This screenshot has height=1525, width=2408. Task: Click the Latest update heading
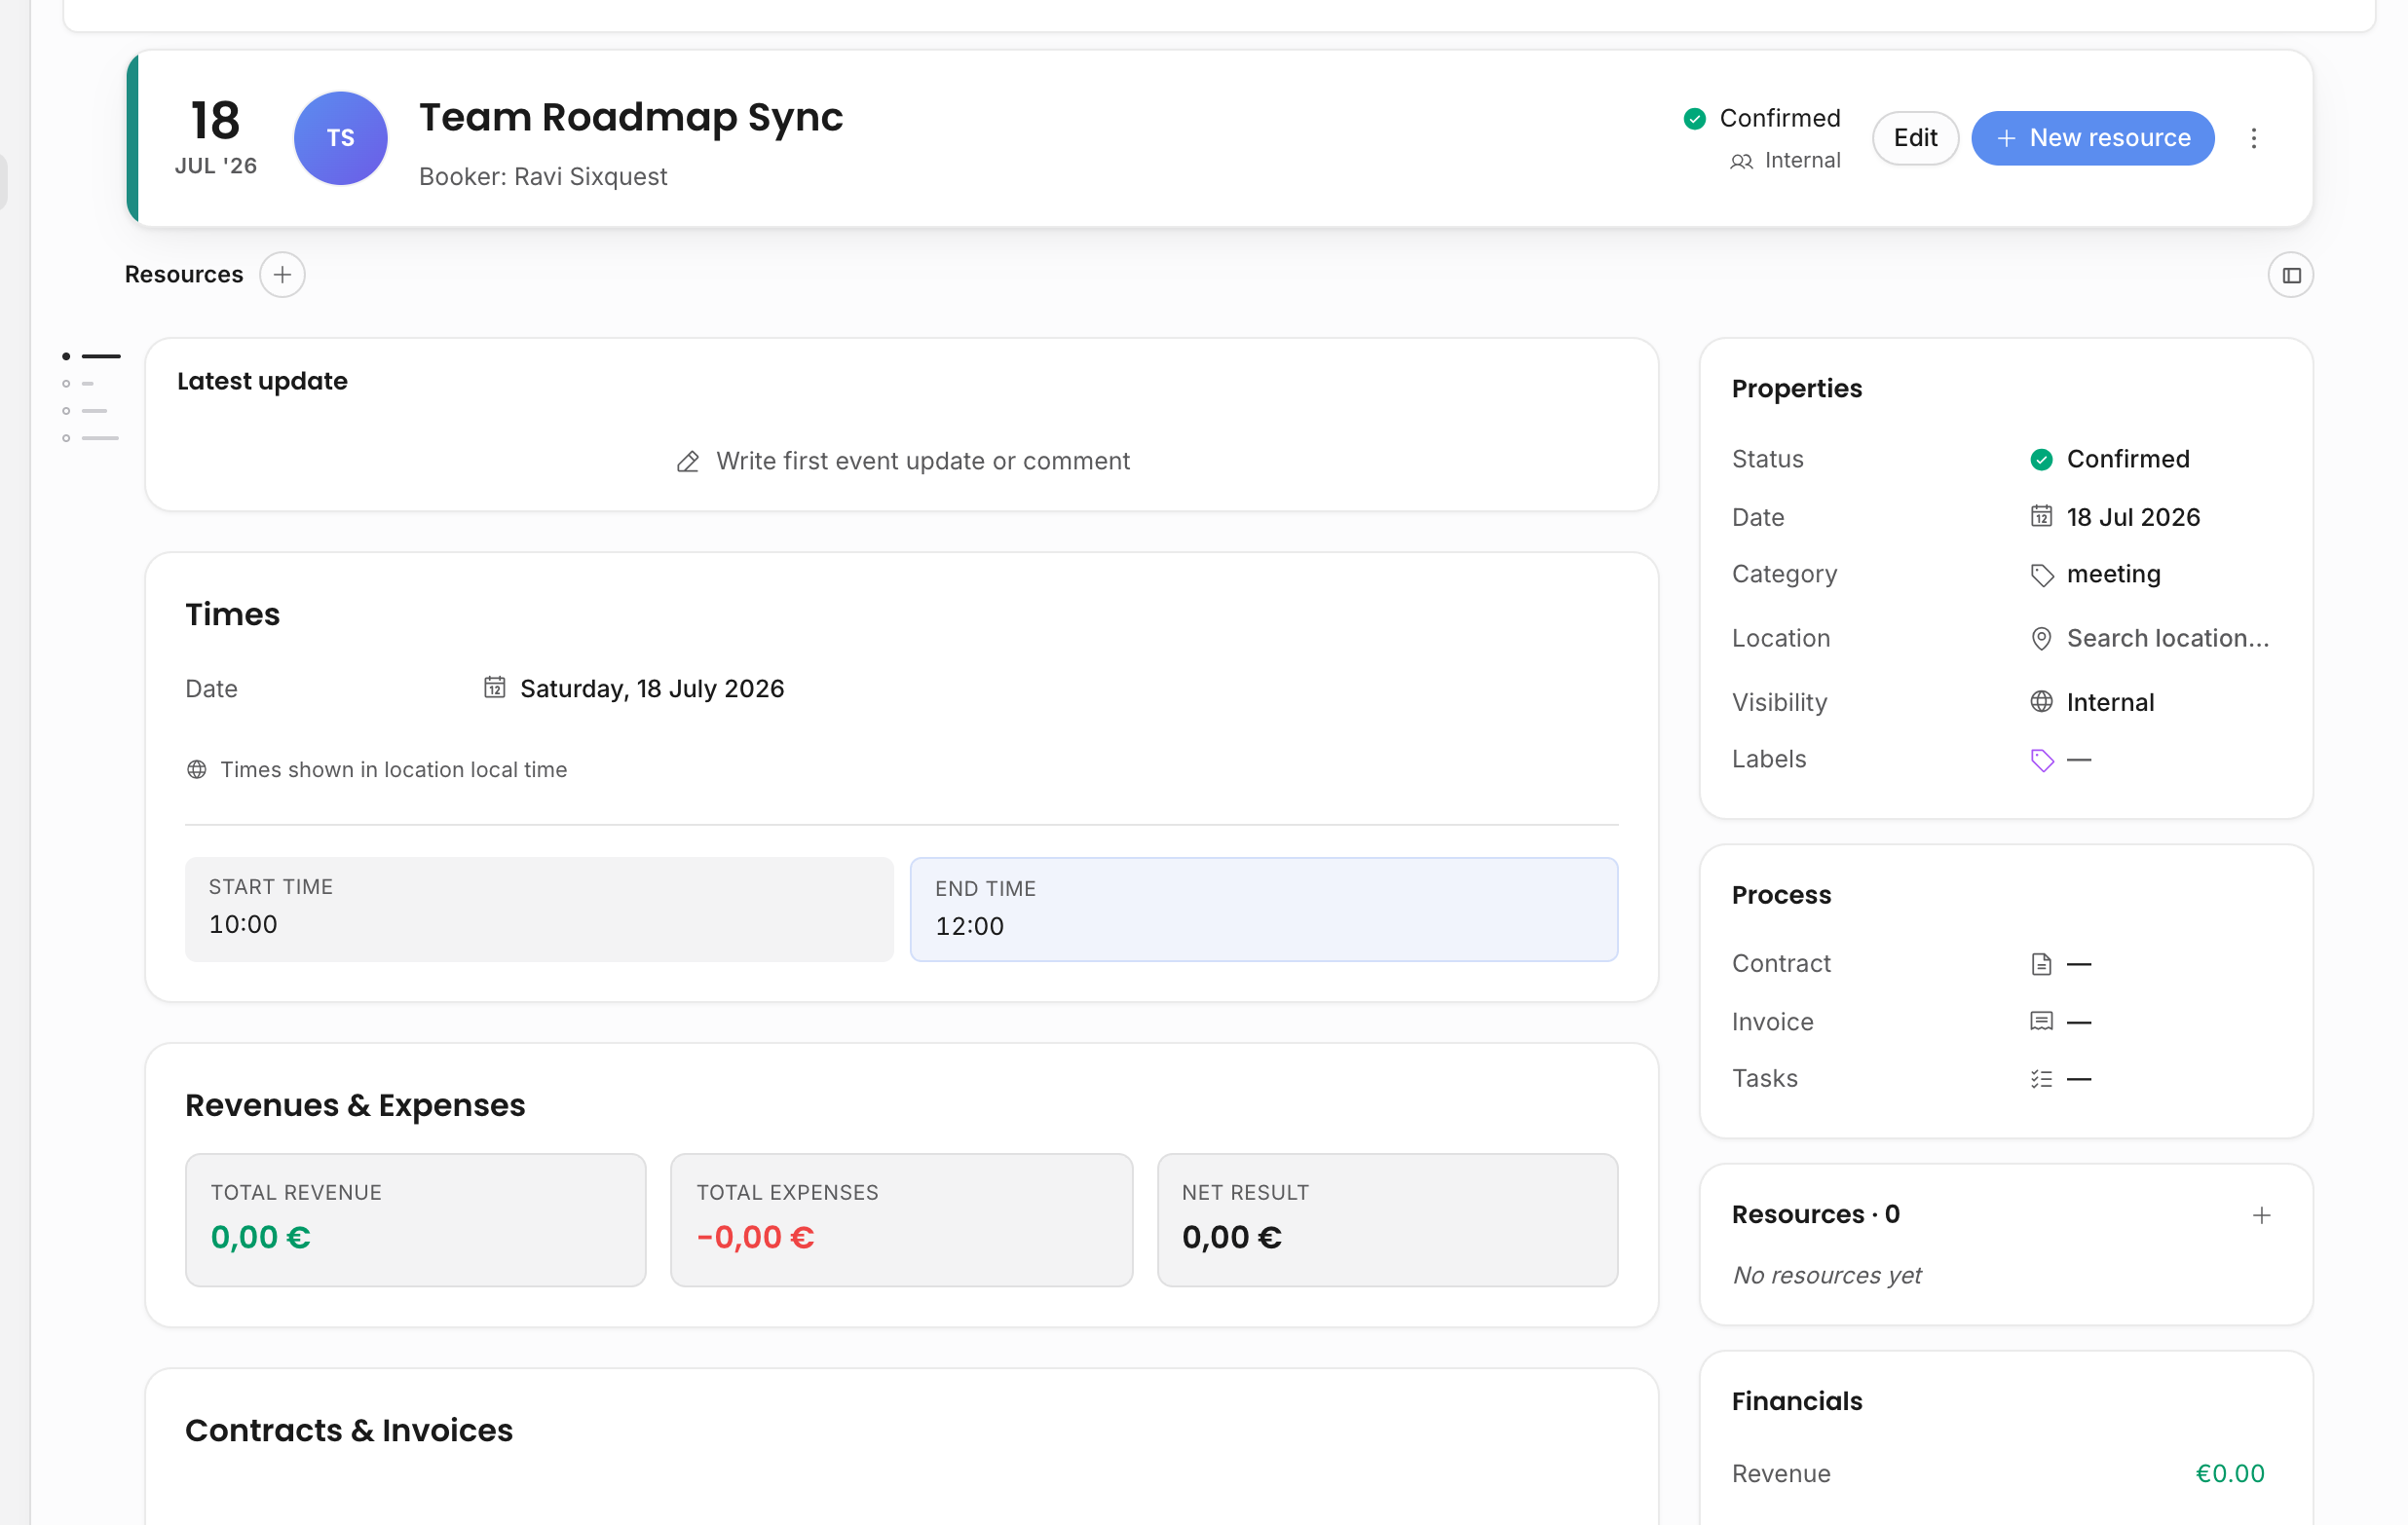pos(262,381)
